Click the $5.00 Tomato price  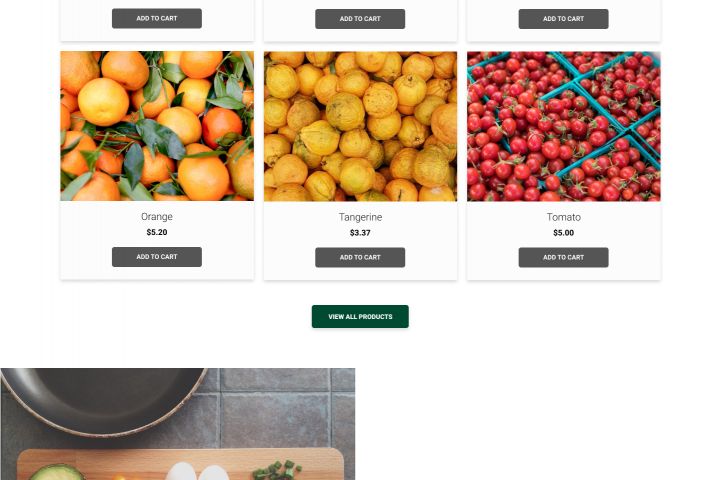click(563, 233)
